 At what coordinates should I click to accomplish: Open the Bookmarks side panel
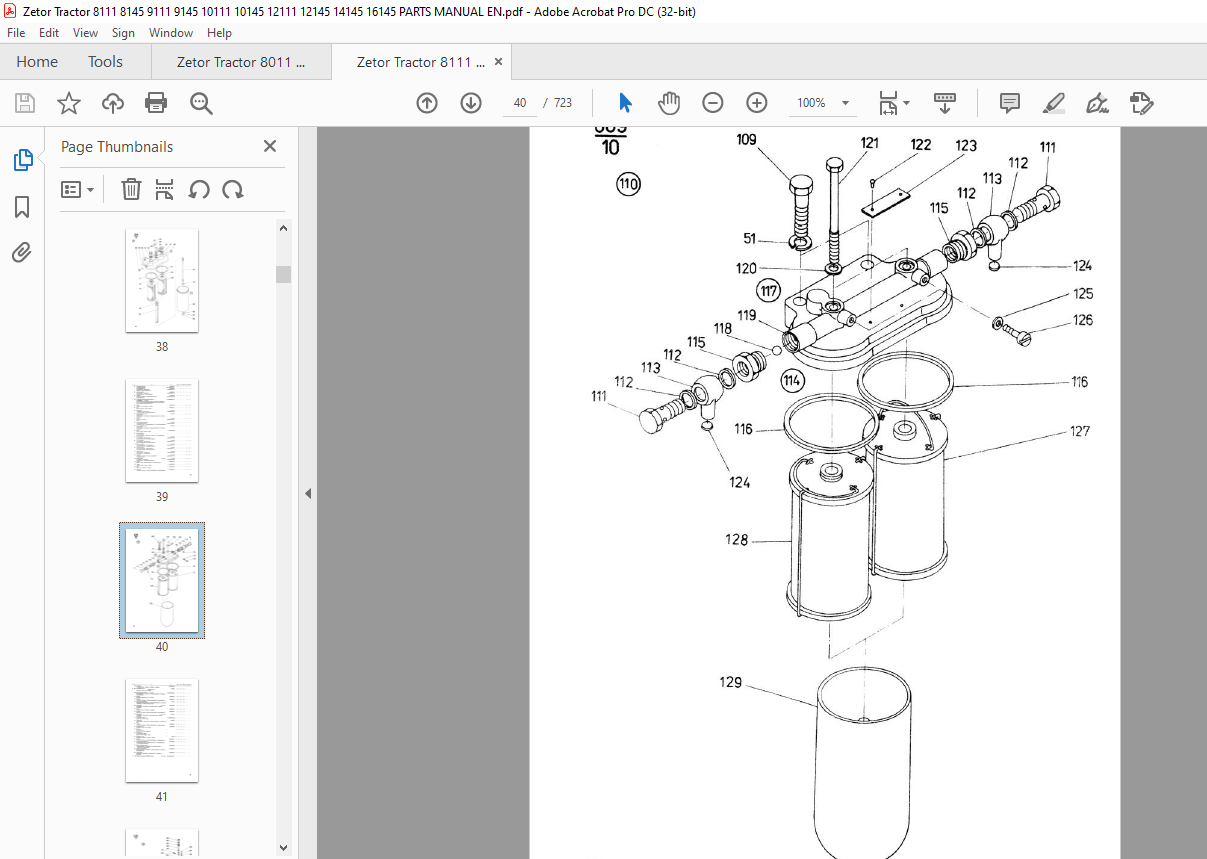[x=22, y=207]
